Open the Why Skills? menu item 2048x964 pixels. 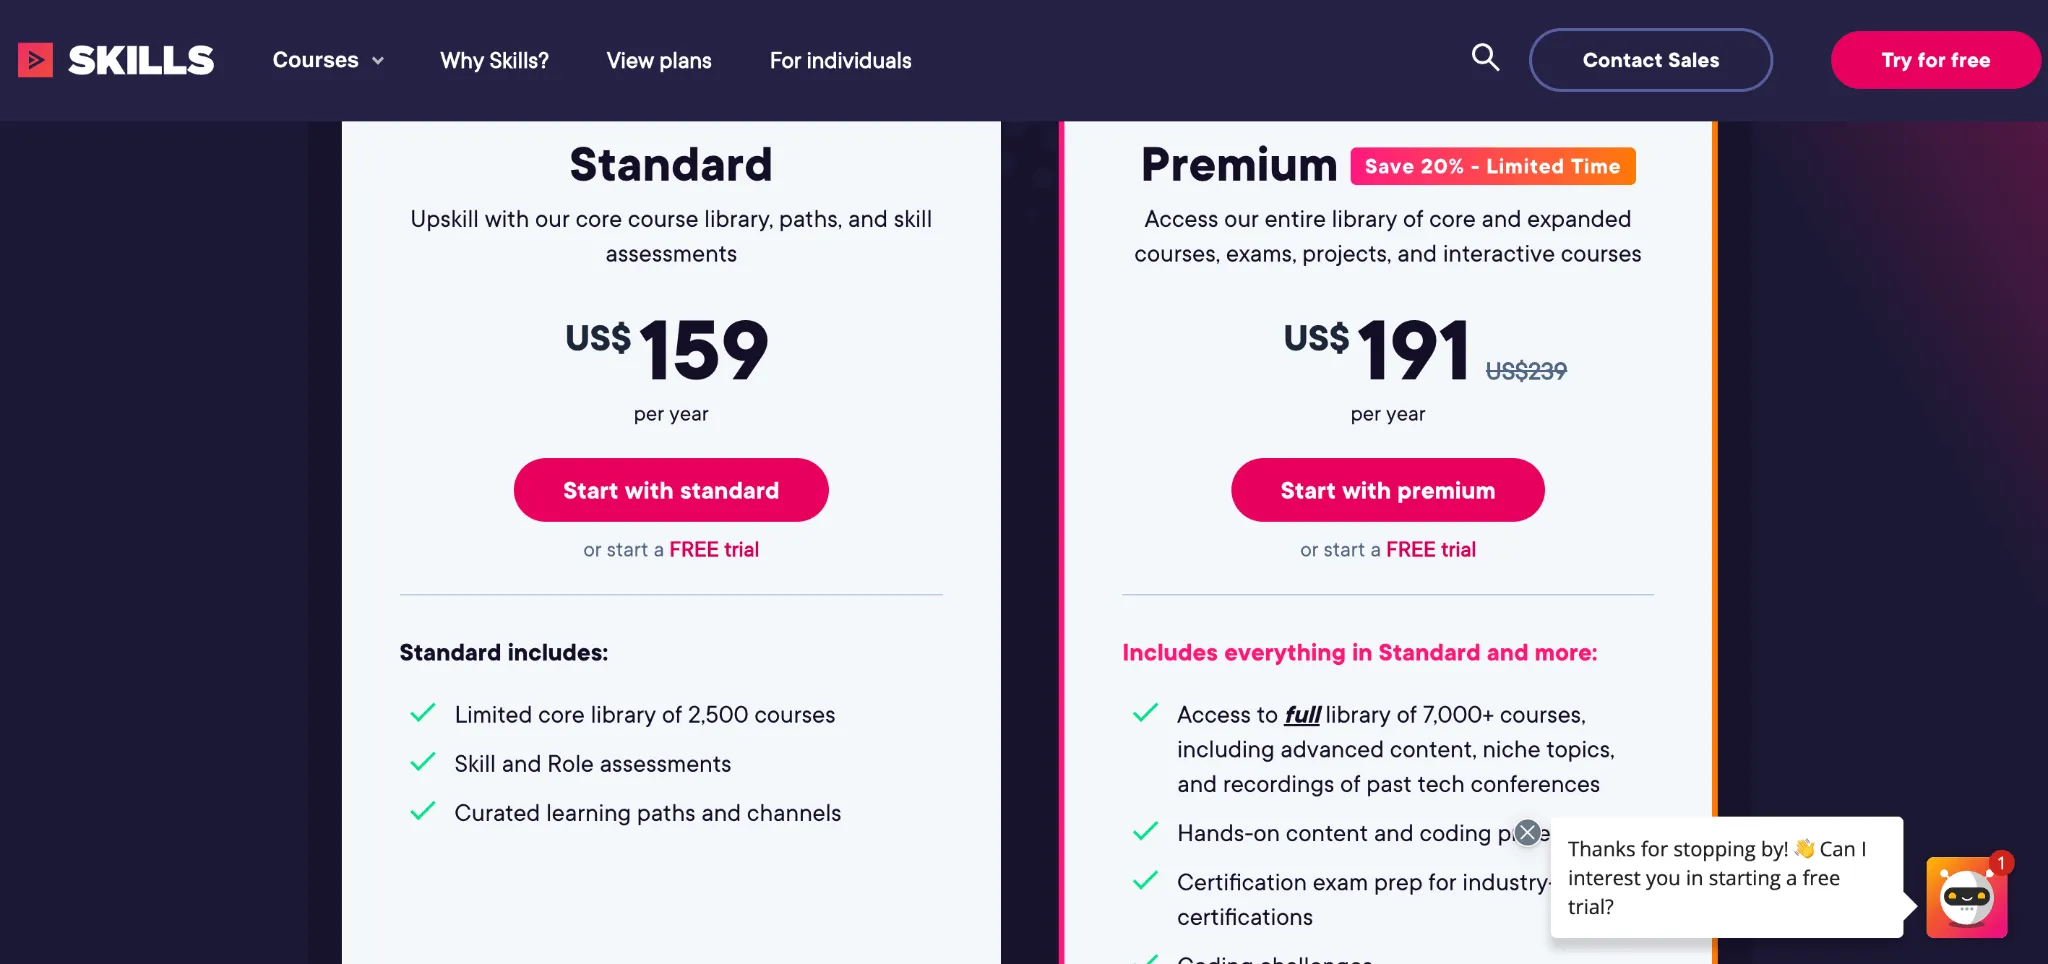tap(494, 61)
